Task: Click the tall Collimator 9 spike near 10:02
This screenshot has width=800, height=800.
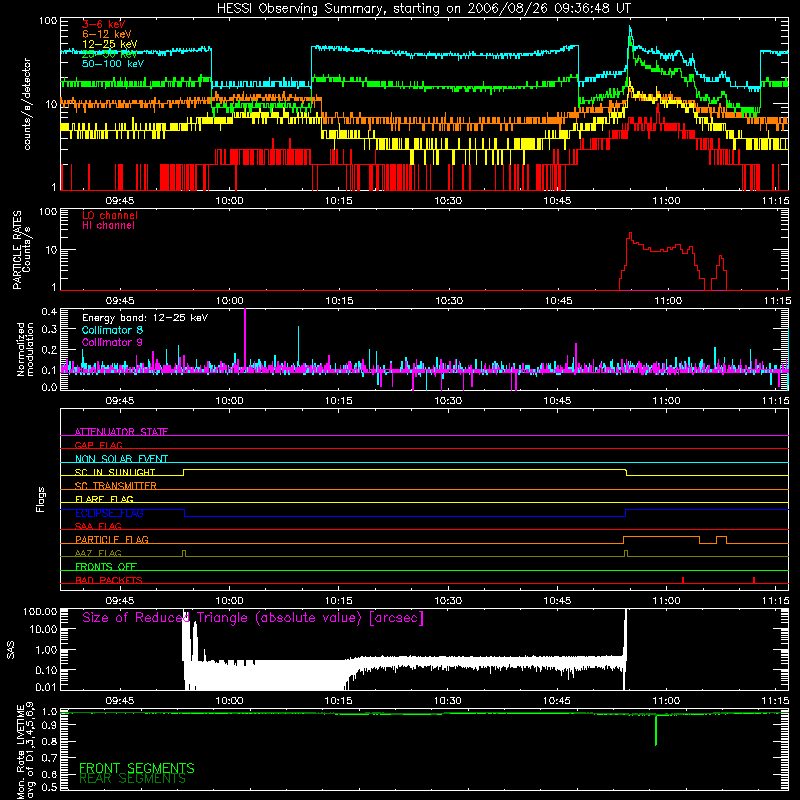Action: point(245,337)
